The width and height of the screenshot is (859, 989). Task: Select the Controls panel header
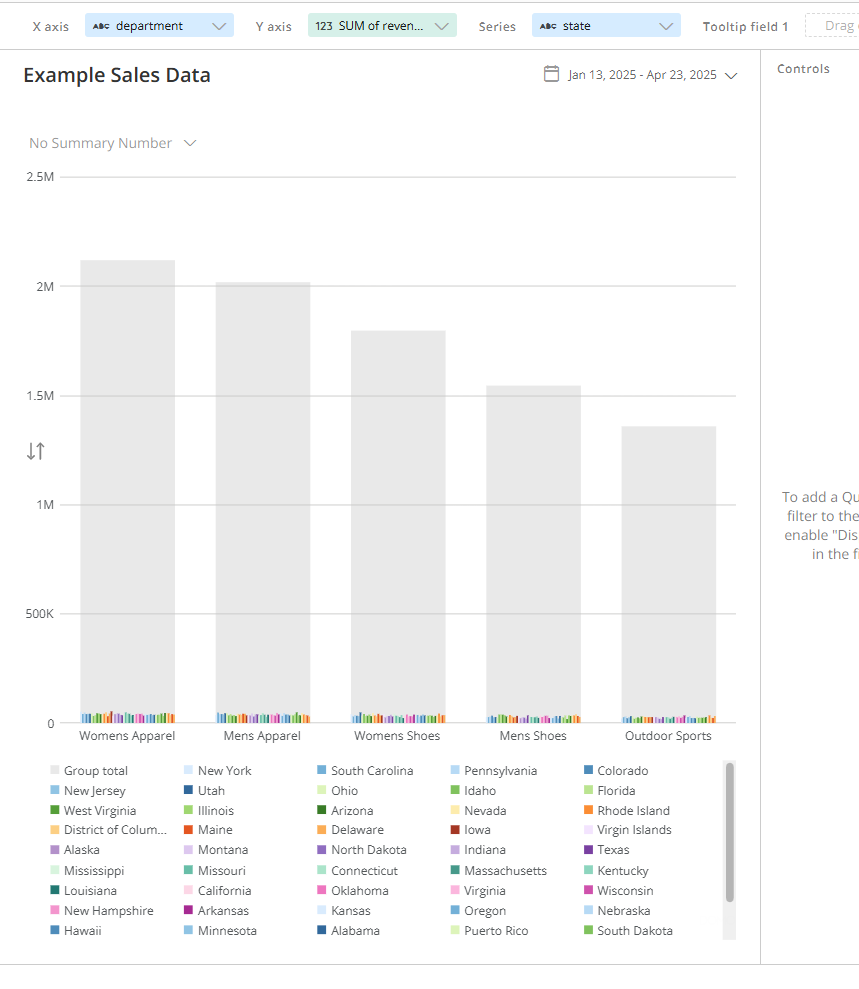[x=803, y=69]
